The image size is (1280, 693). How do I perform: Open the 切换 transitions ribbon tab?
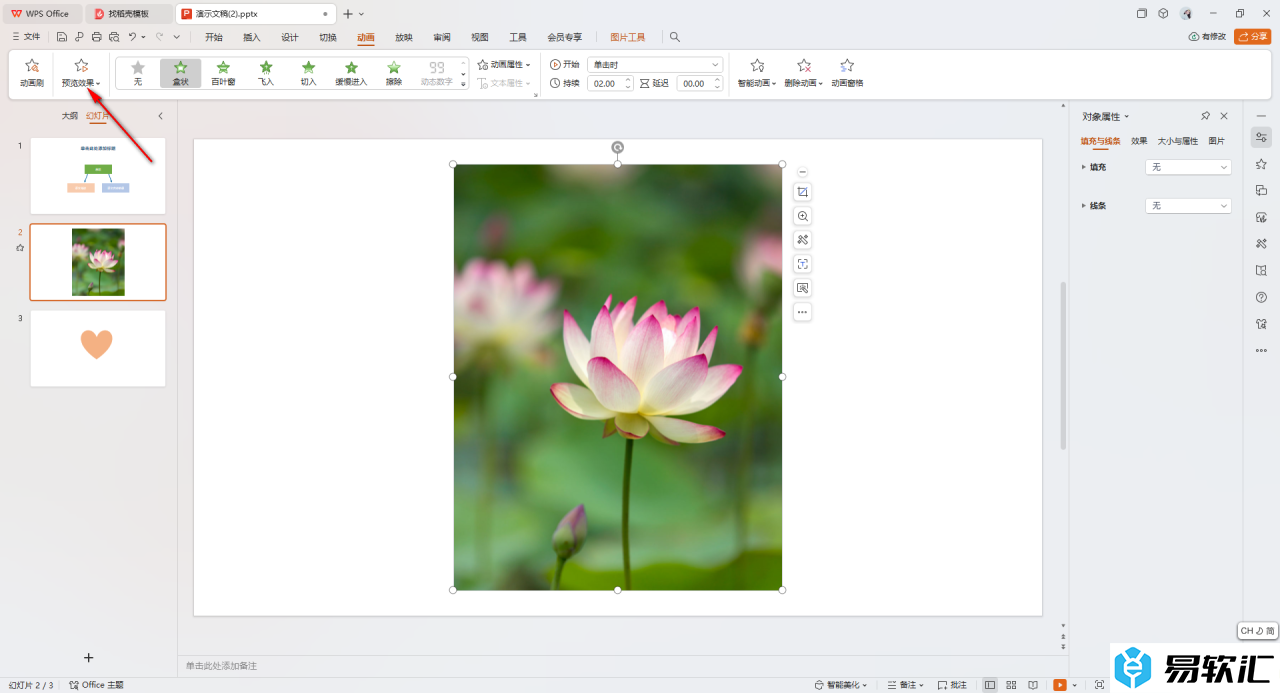(328, 37)
